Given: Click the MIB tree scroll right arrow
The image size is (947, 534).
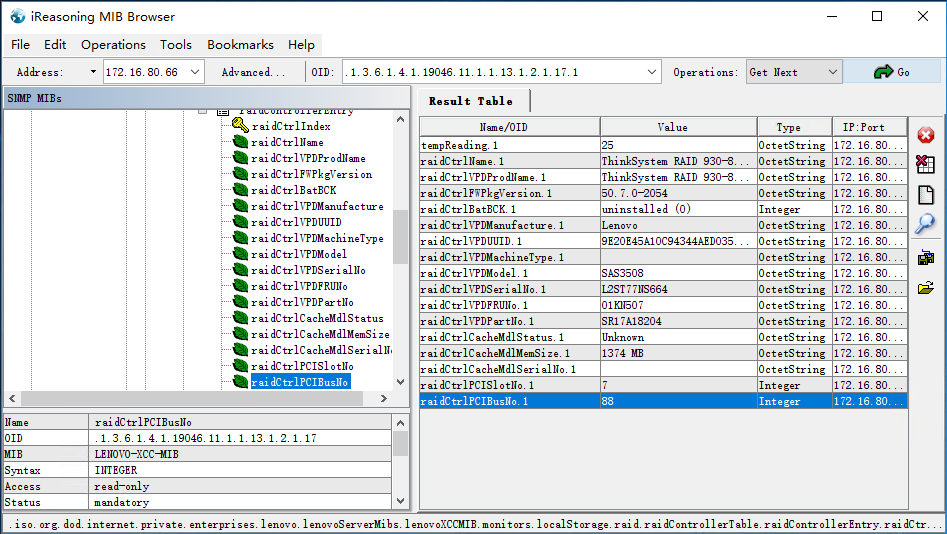Looking at the screenshot, I should tap(384, 398).
